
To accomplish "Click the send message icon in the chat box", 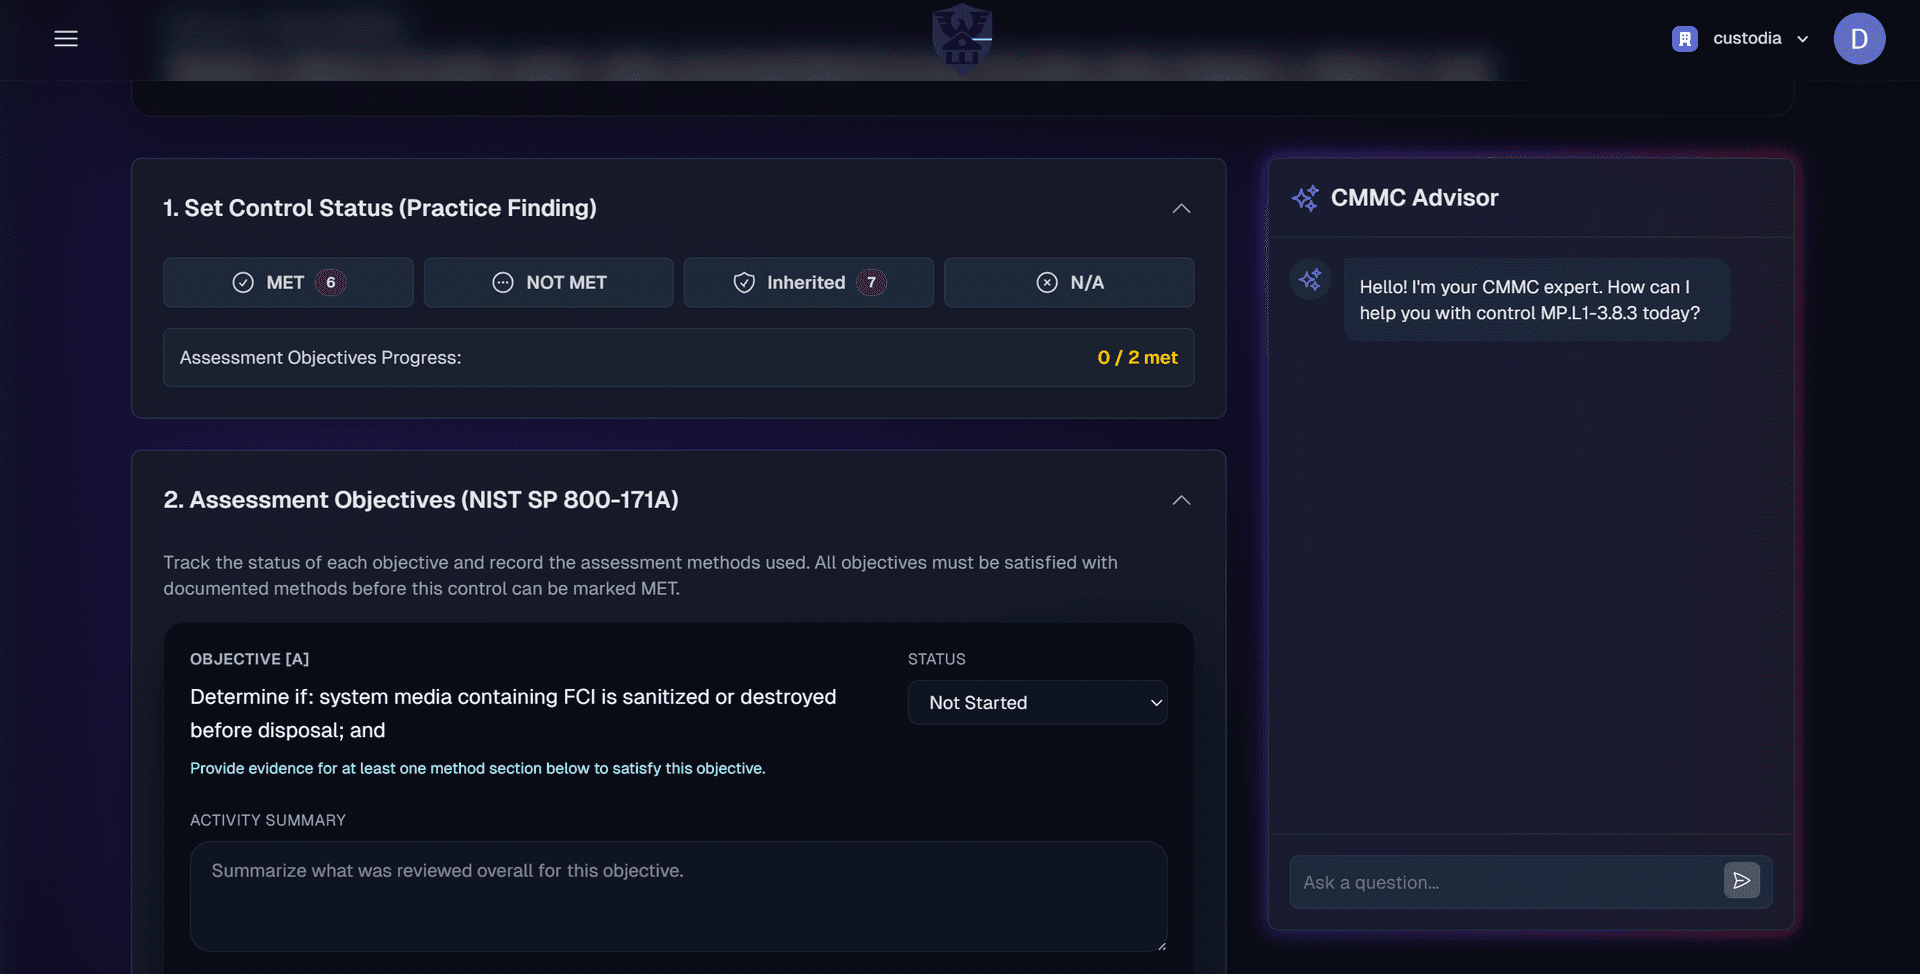I will pyautogui.click(x=1741, y=881).
